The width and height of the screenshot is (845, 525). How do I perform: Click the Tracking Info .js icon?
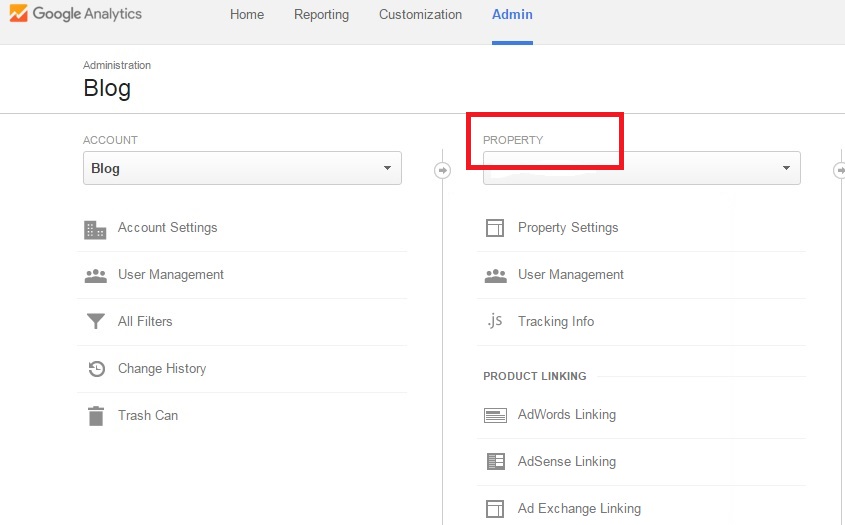tap(494, 321)
